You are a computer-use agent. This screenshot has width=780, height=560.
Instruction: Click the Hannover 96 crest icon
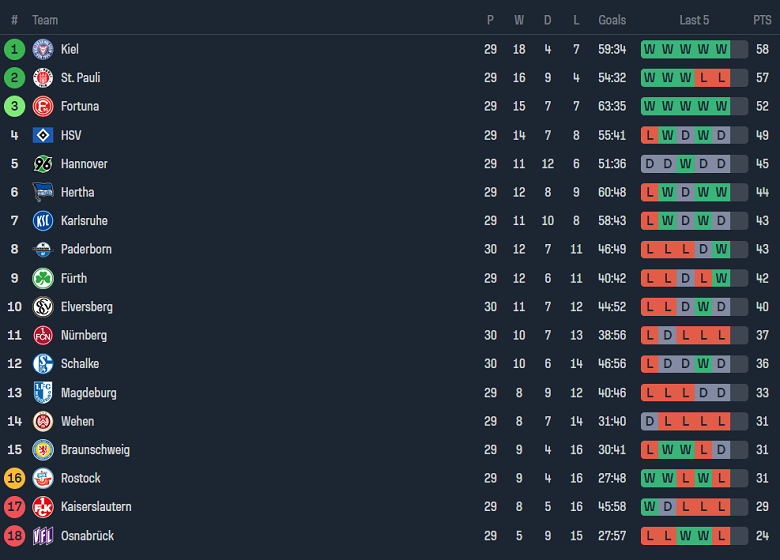(42, 164)
